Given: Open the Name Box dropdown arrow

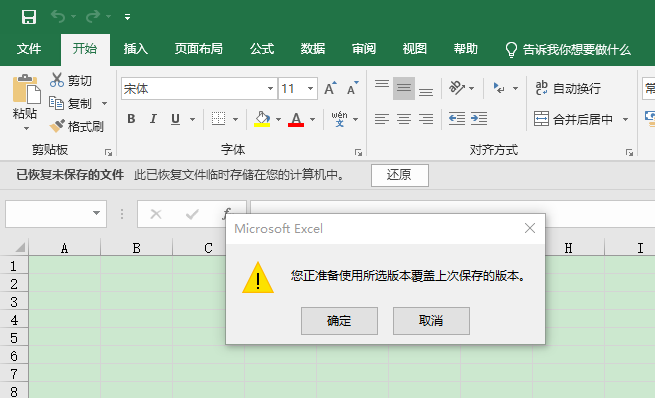Looking at the screenshot, I should click(96, 213).
